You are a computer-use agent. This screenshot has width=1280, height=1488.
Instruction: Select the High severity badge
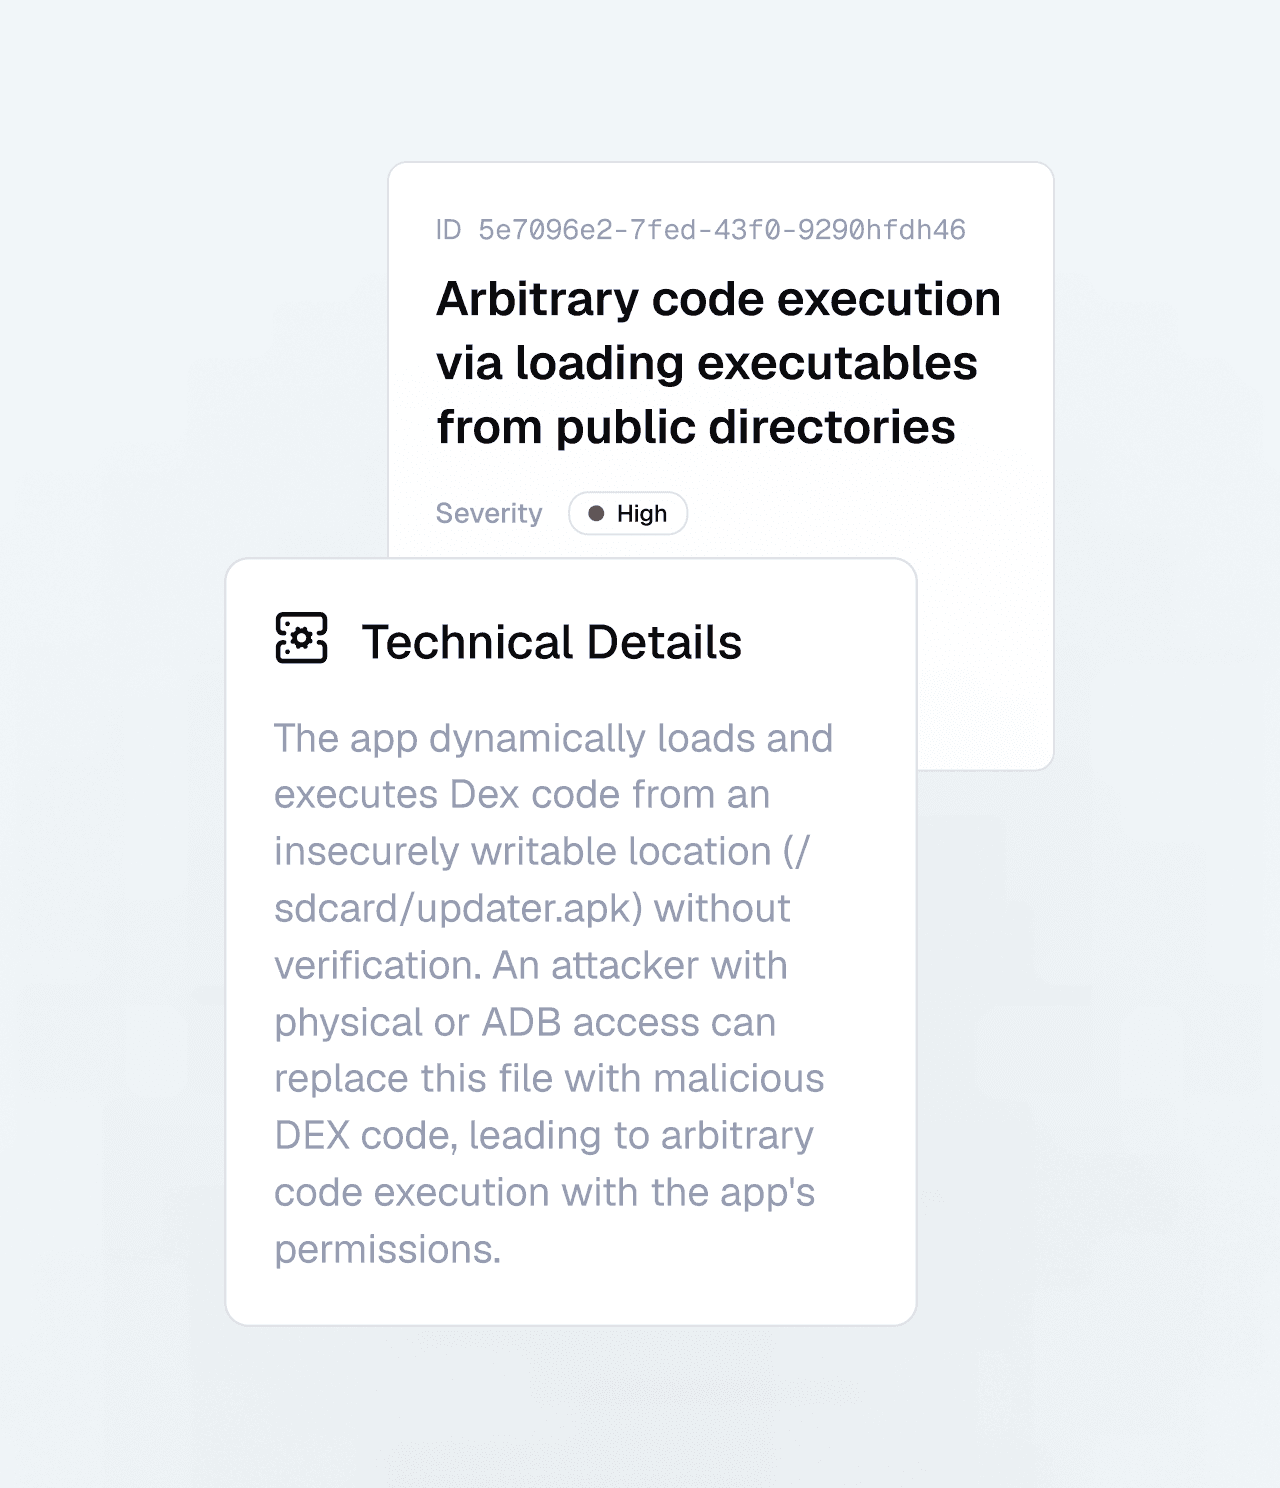628,514
